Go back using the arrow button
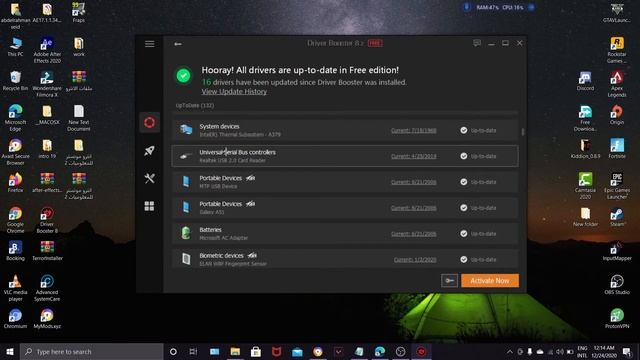Image resolution: width=640 pixels, height=360 pixels. point(178,44)
